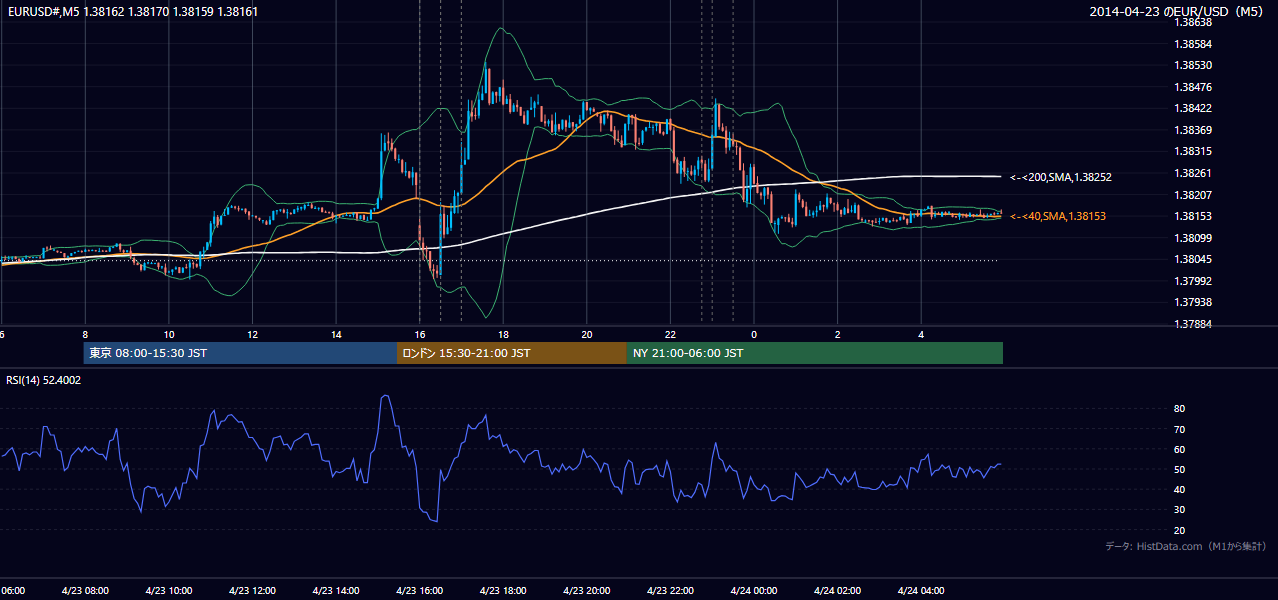Click hour label 16 on upper time axis
The width and height of the screenshot is (1278, 600).
(x=420, y=334)
